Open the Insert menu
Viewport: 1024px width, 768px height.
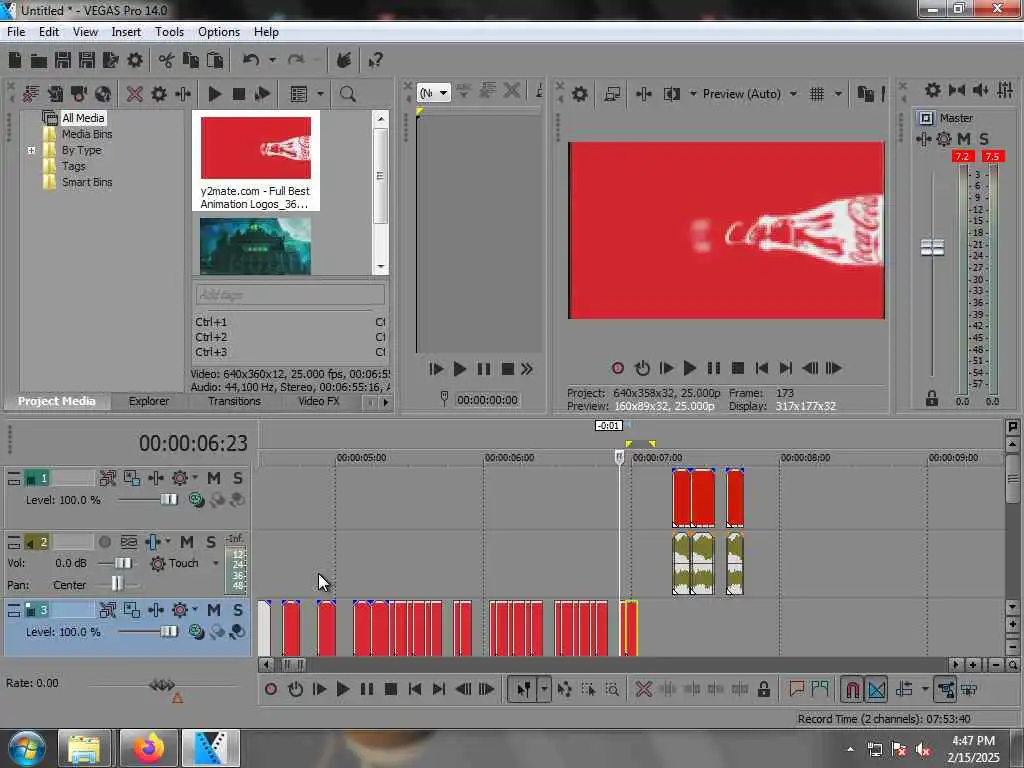[x=126, y=32]
